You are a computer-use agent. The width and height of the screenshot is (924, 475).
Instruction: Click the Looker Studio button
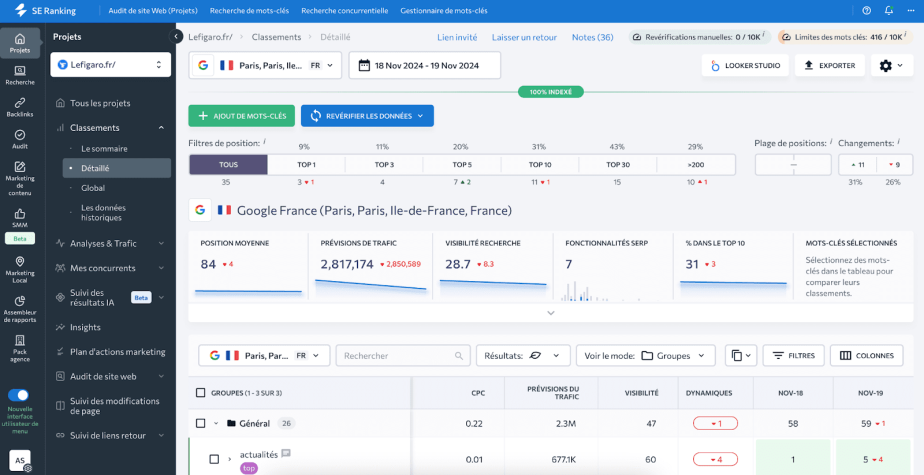point(745,65)
